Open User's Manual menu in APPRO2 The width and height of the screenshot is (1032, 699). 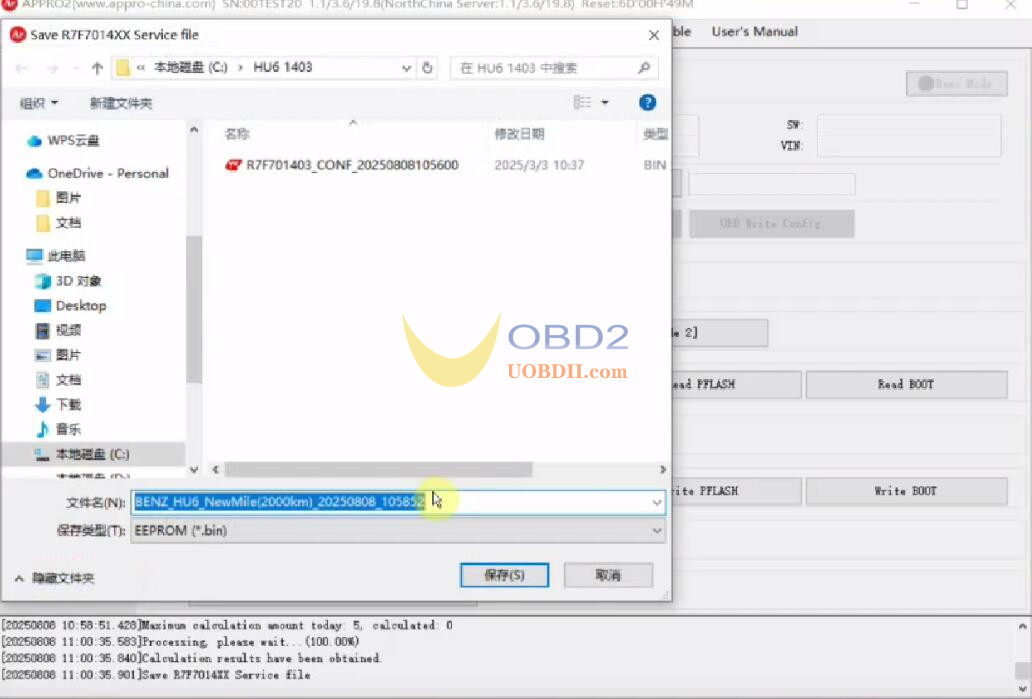[x=754, y=32]
